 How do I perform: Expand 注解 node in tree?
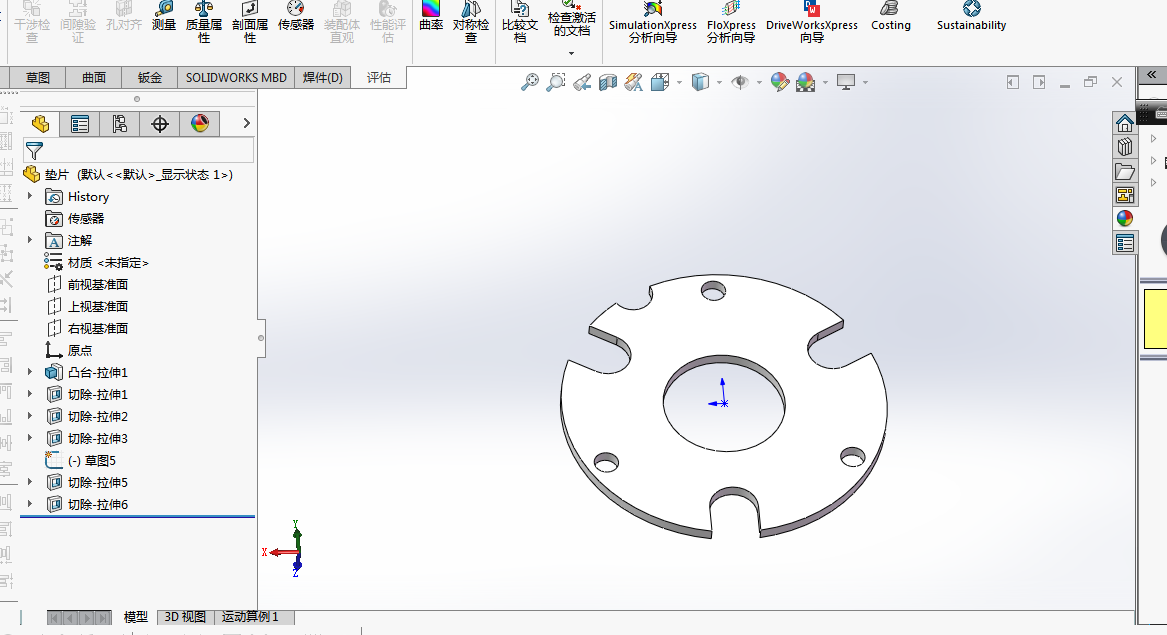pyautogui.click(x=30, y=240)
